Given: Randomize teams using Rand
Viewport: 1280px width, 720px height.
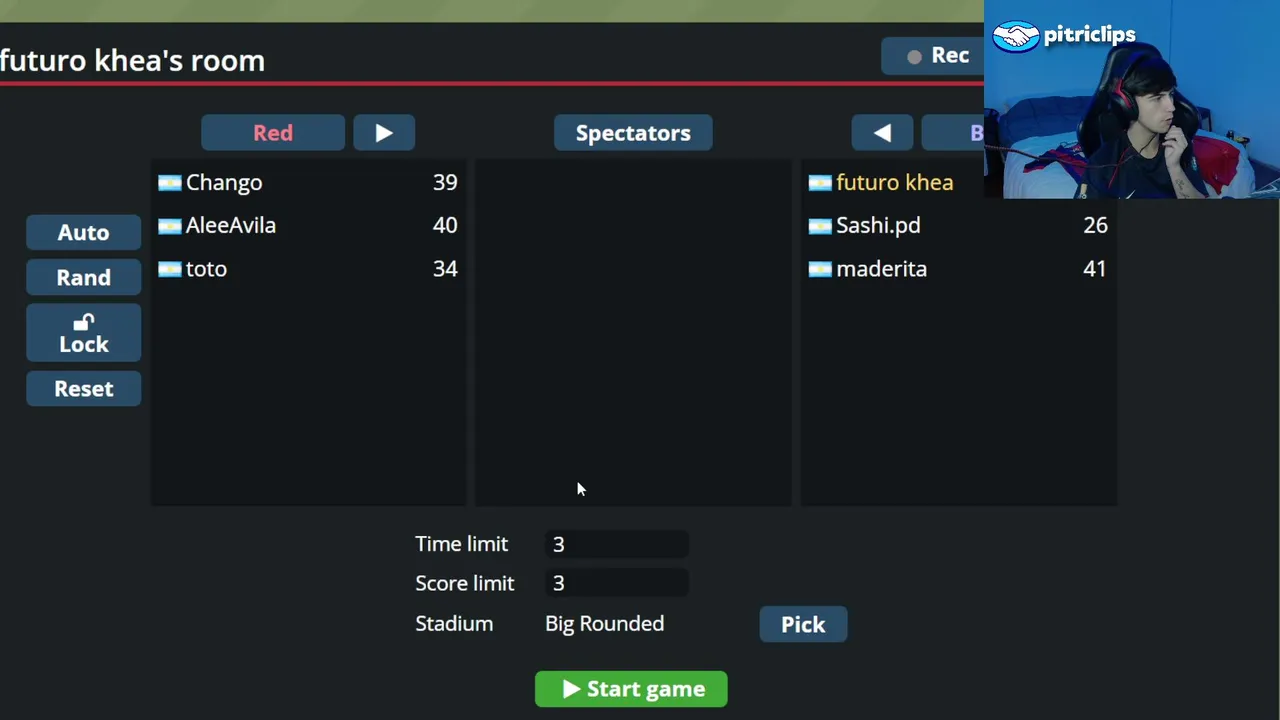Looking at the screenshot, I should (x=84, y=278).
